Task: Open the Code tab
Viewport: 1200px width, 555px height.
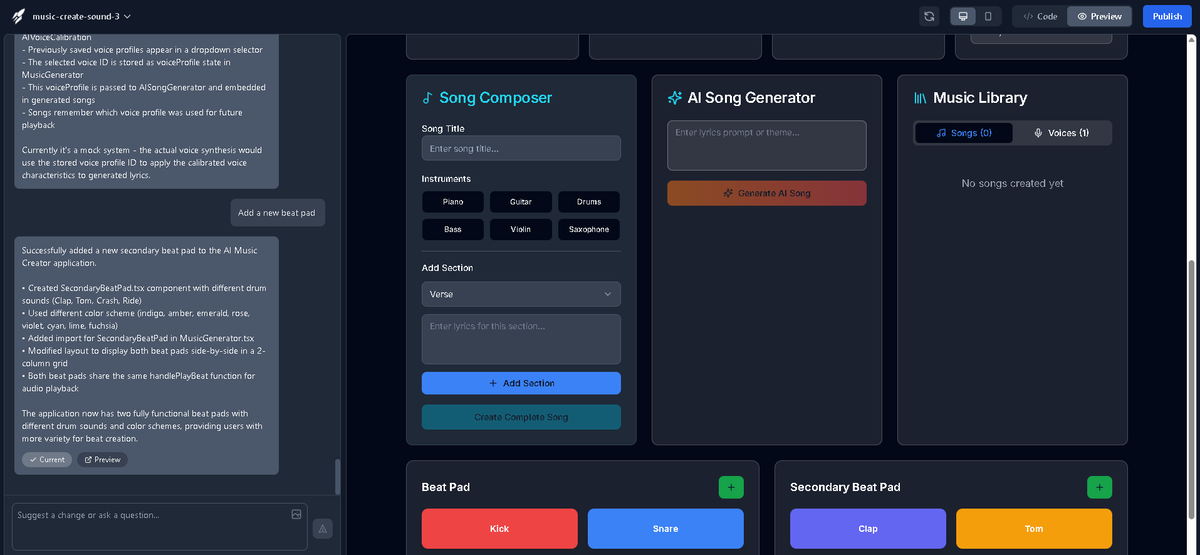Action: [1040, 16]
